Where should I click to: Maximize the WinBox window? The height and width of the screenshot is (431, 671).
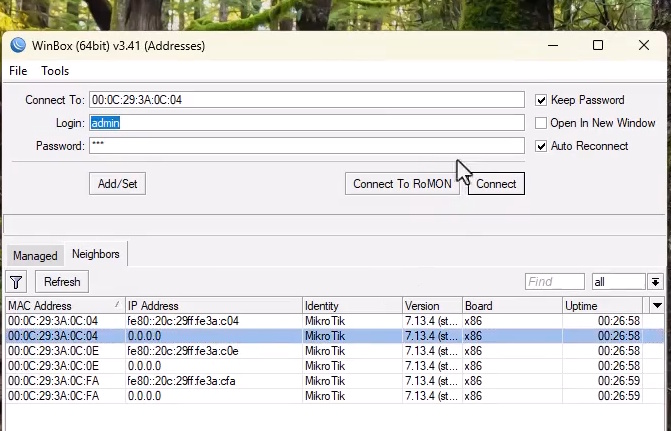click(598, 45)
